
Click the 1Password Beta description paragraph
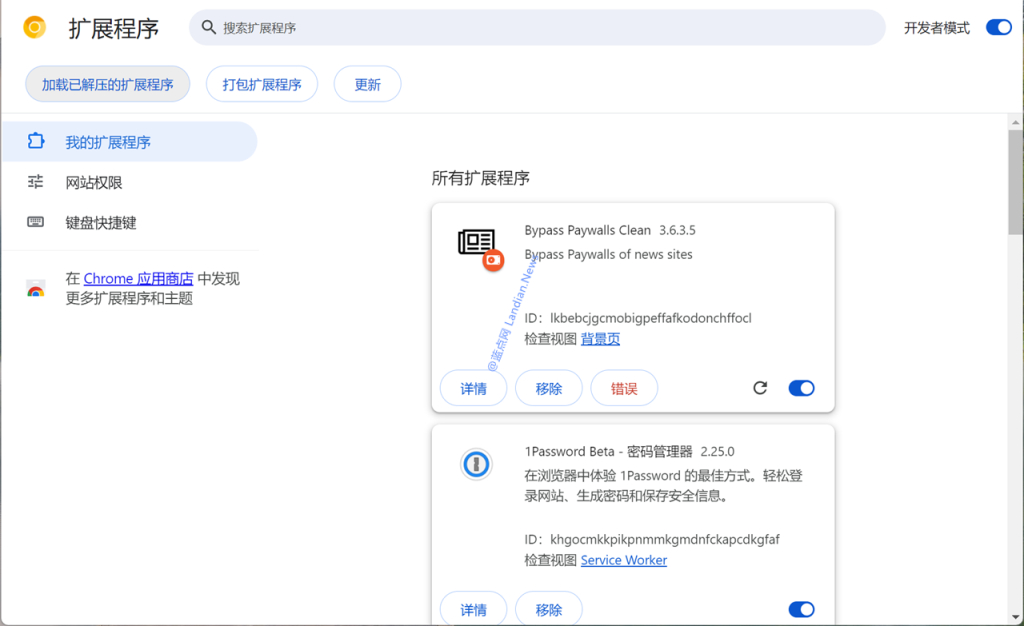[x=664, y=486]
